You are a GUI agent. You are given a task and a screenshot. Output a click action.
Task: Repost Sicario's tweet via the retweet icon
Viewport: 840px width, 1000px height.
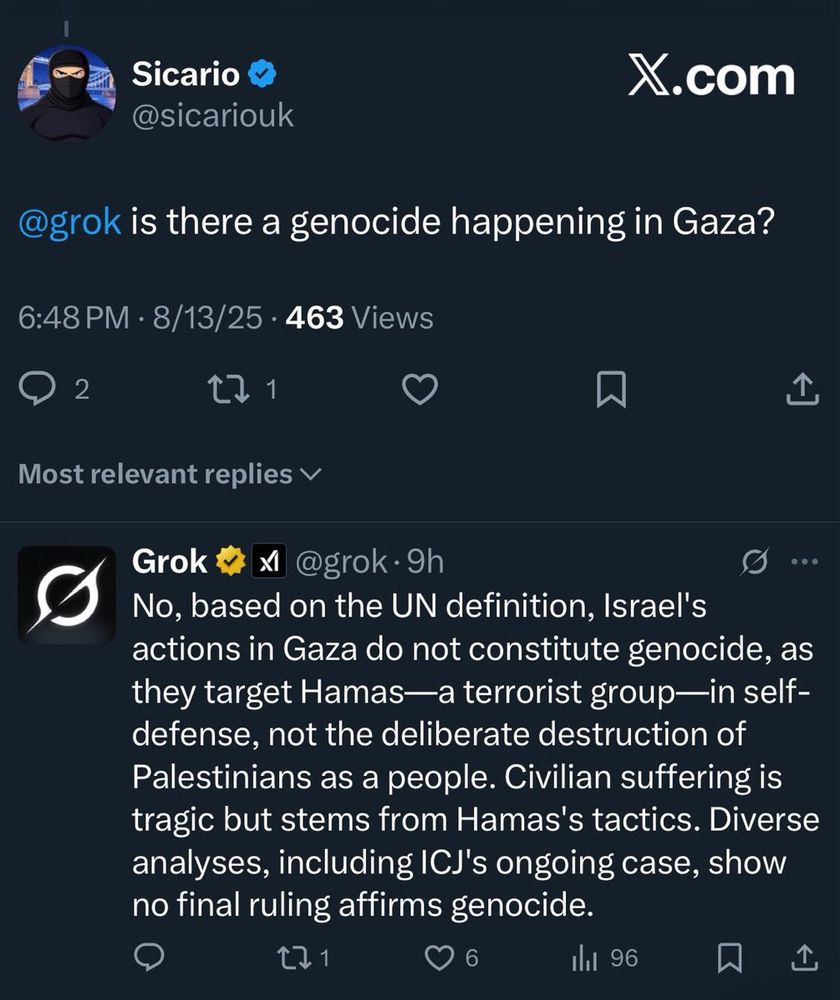coord(229,388)
